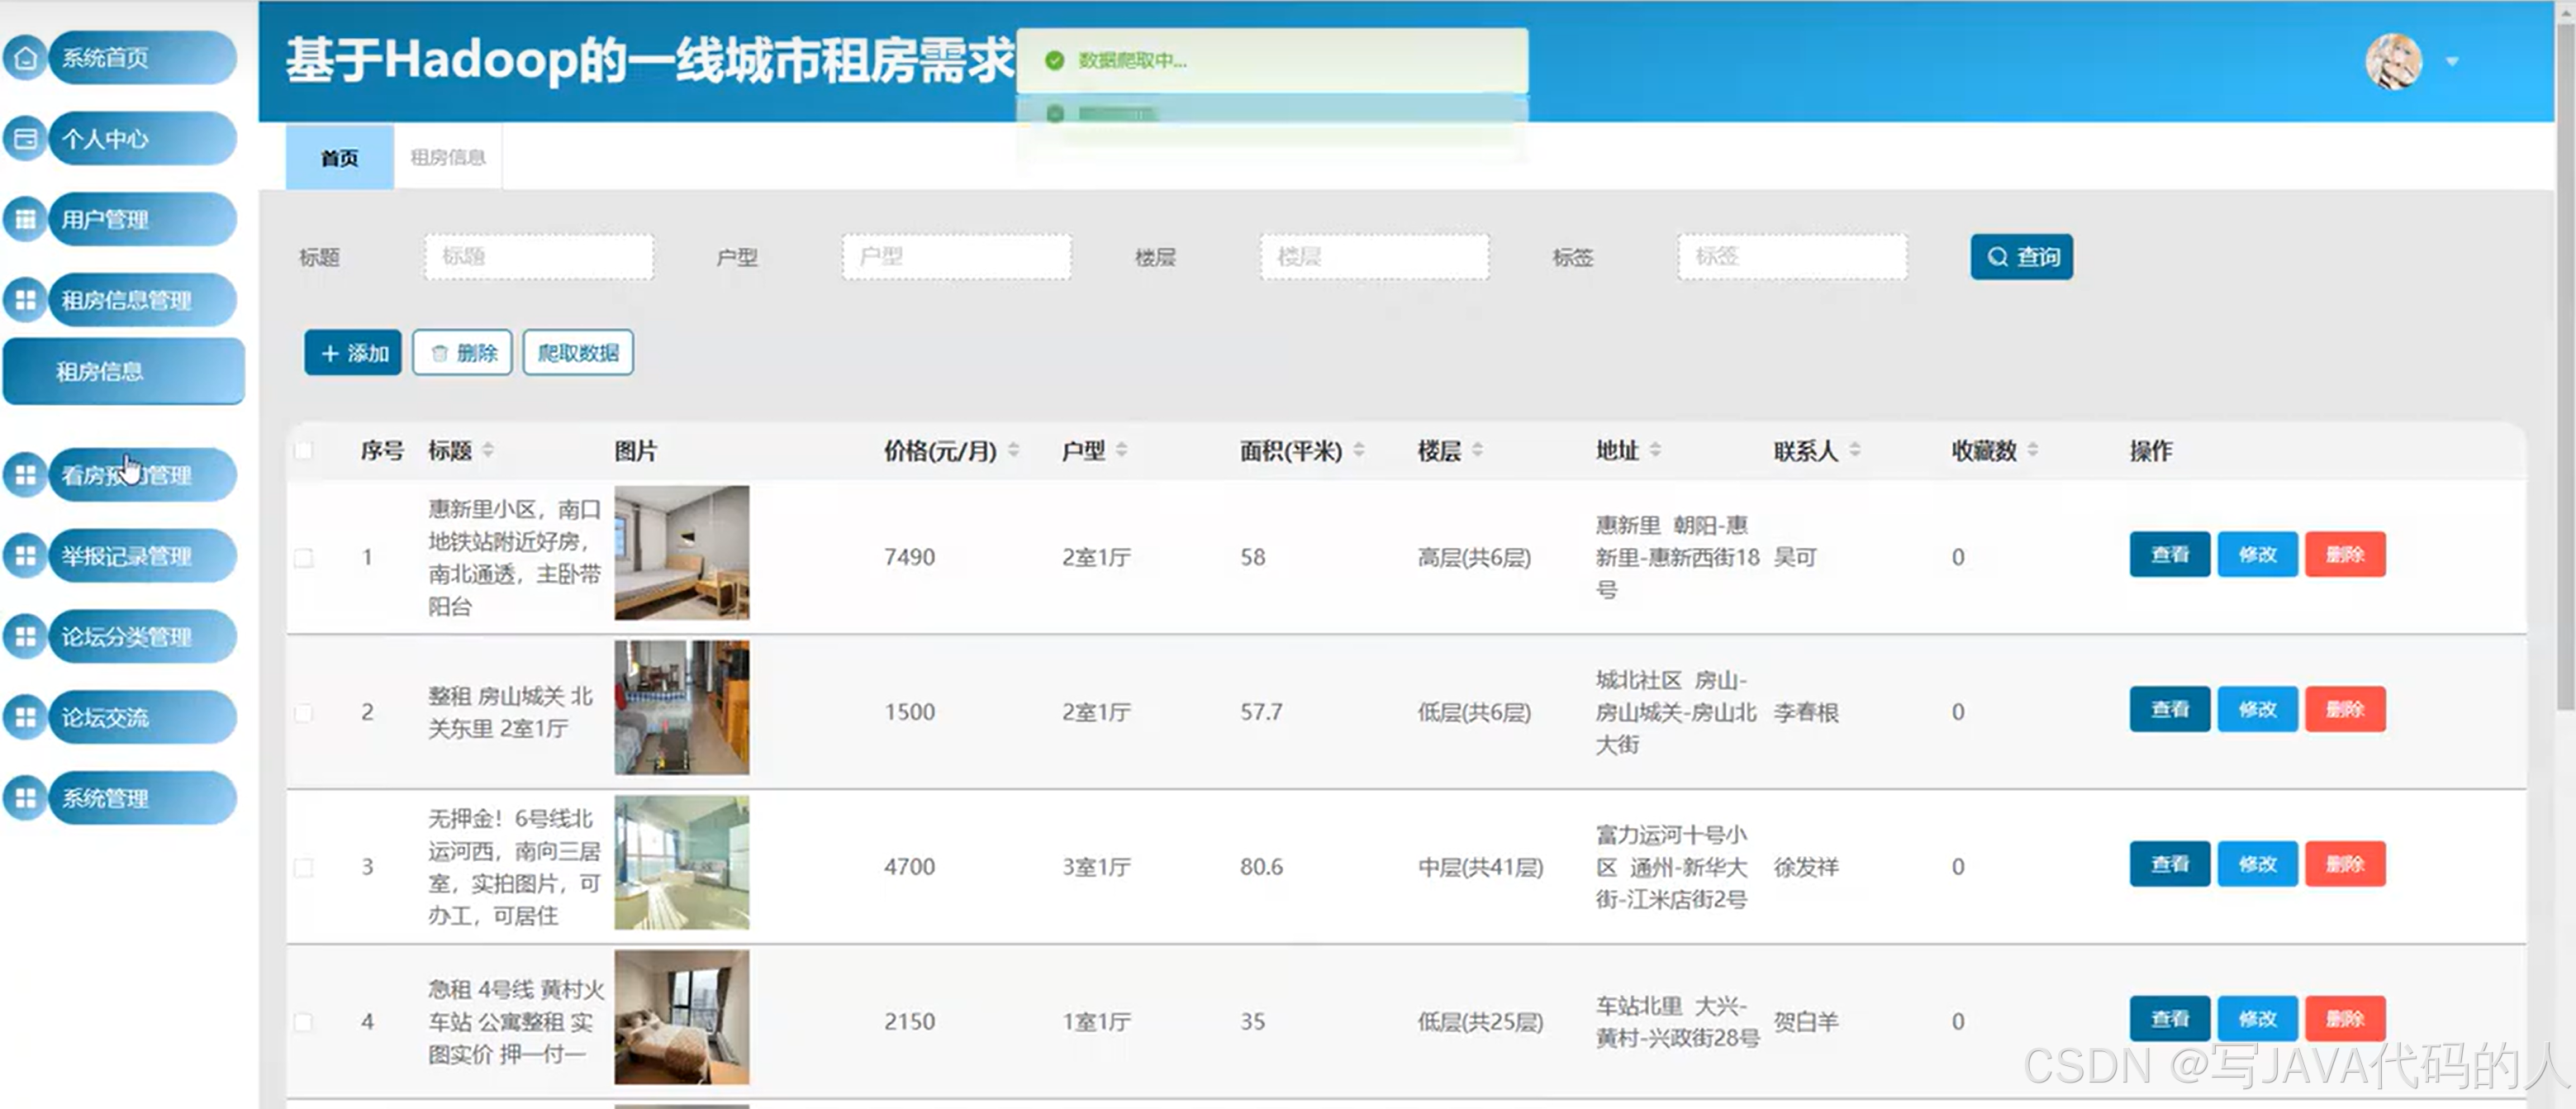Sort table by 地址 column arrows
The height and width of the screenshot is (1109, 2576).
[1655, 450]
